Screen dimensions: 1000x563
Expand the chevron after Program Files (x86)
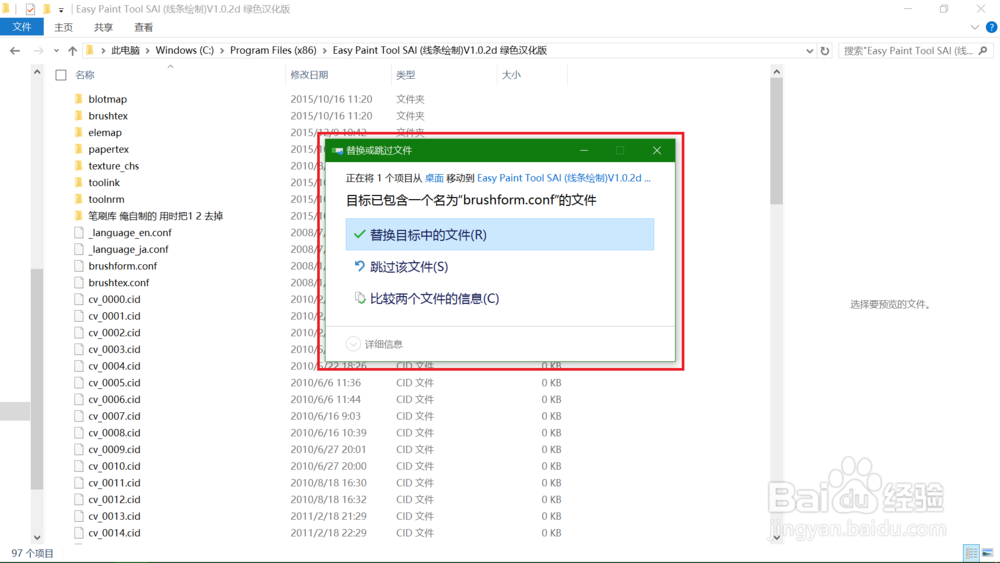tap(325, 50)
